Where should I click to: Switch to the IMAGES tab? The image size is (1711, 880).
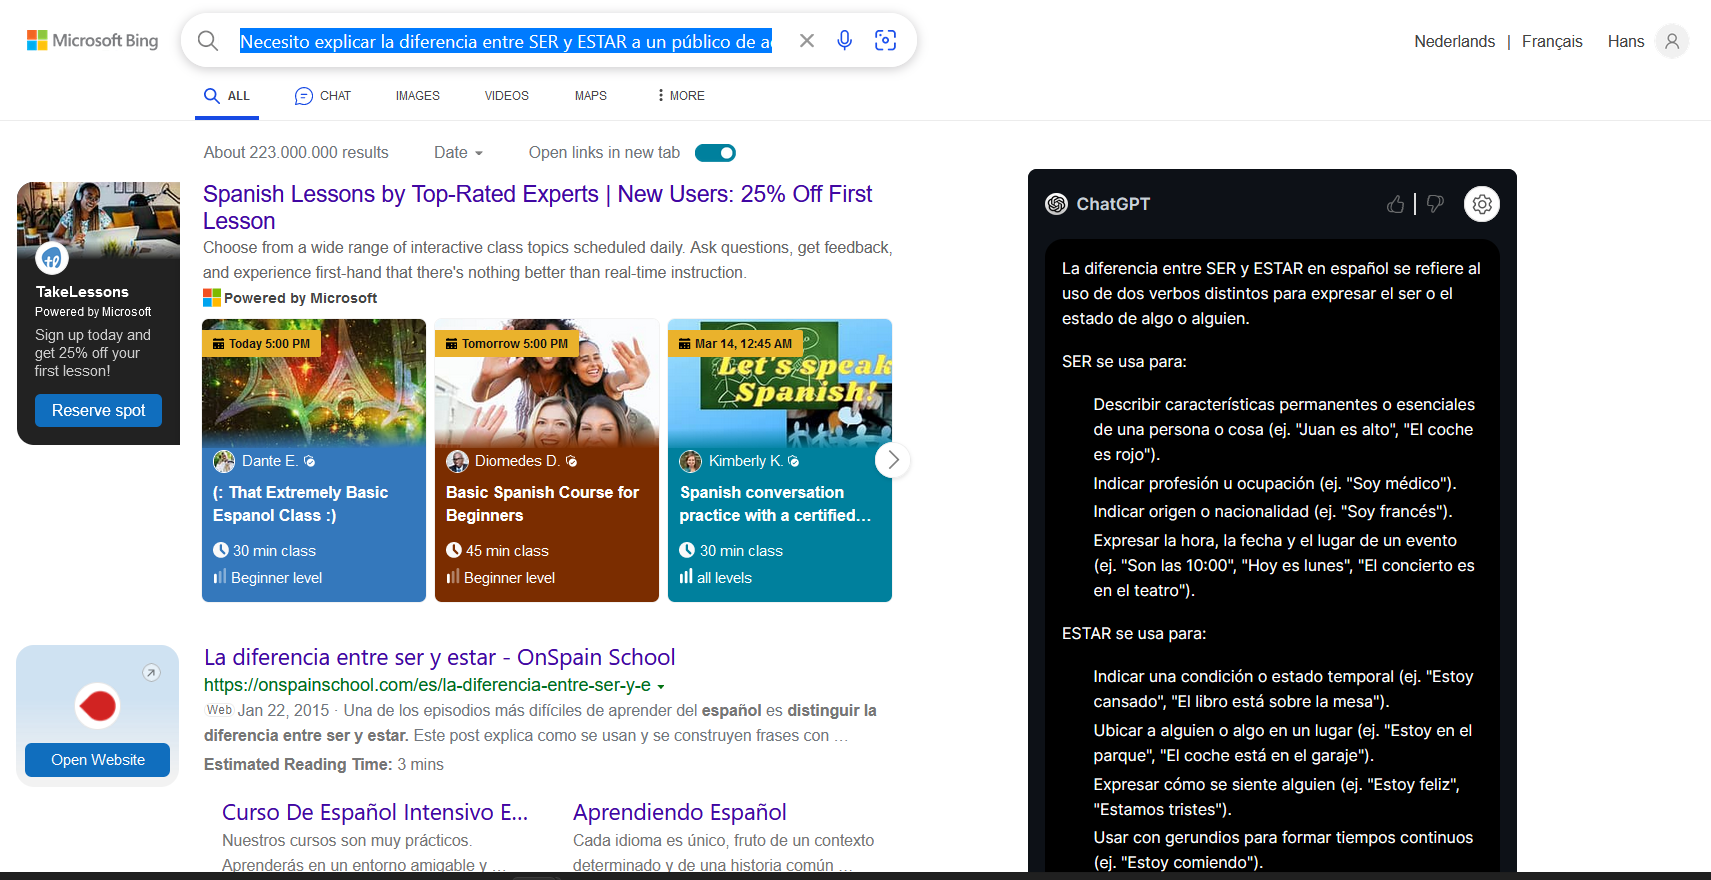click(x=417, y=96)
